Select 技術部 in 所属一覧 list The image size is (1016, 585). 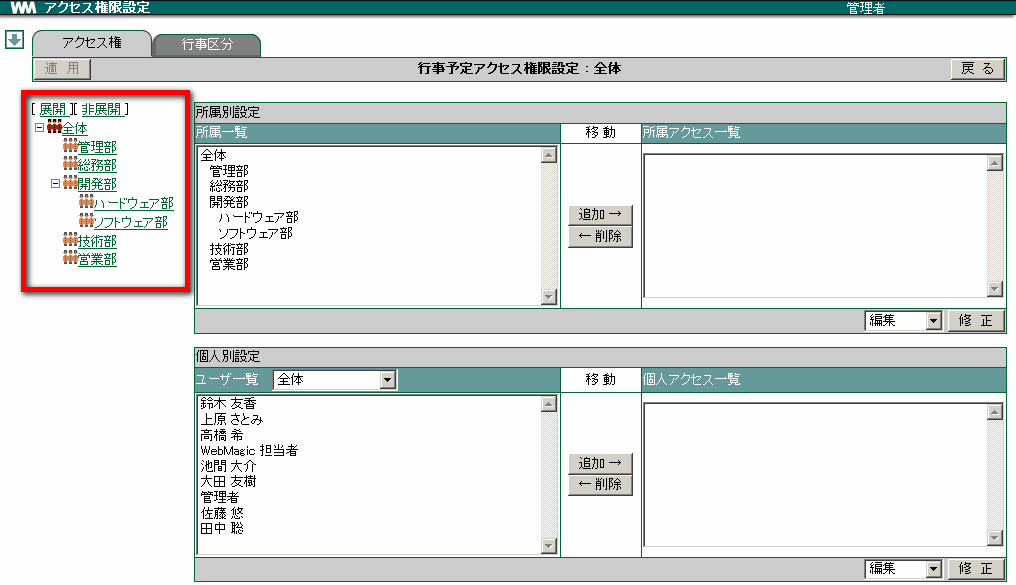tap(229, 249)
